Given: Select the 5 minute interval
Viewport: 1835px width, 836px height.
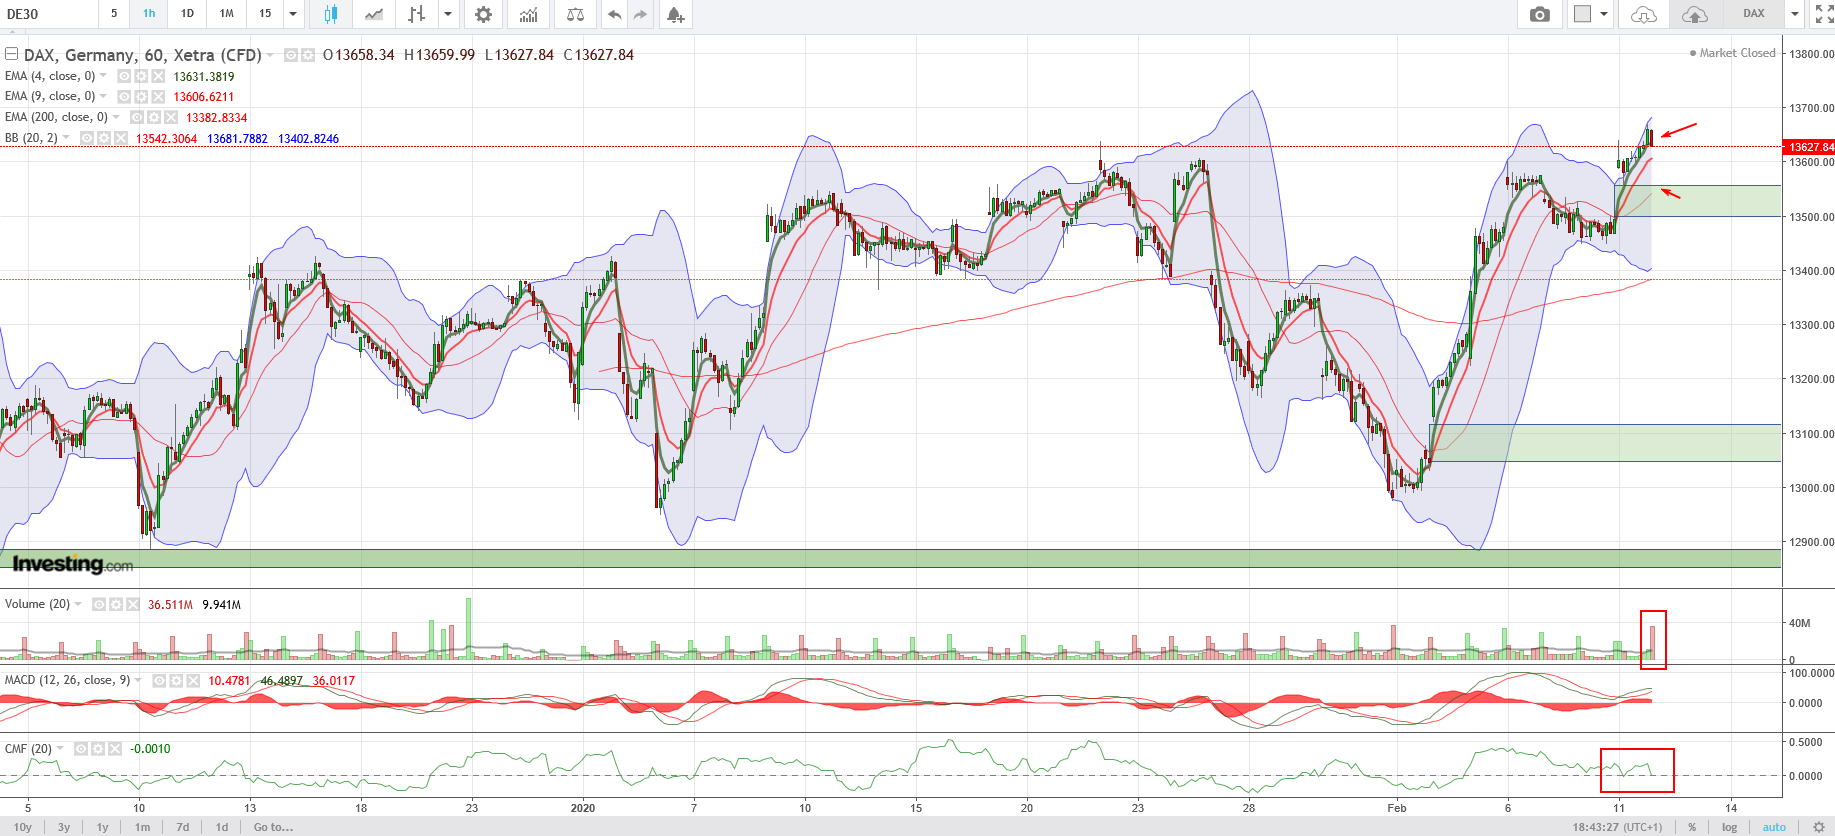Looking at the screenshot, I should click(114, 14).
